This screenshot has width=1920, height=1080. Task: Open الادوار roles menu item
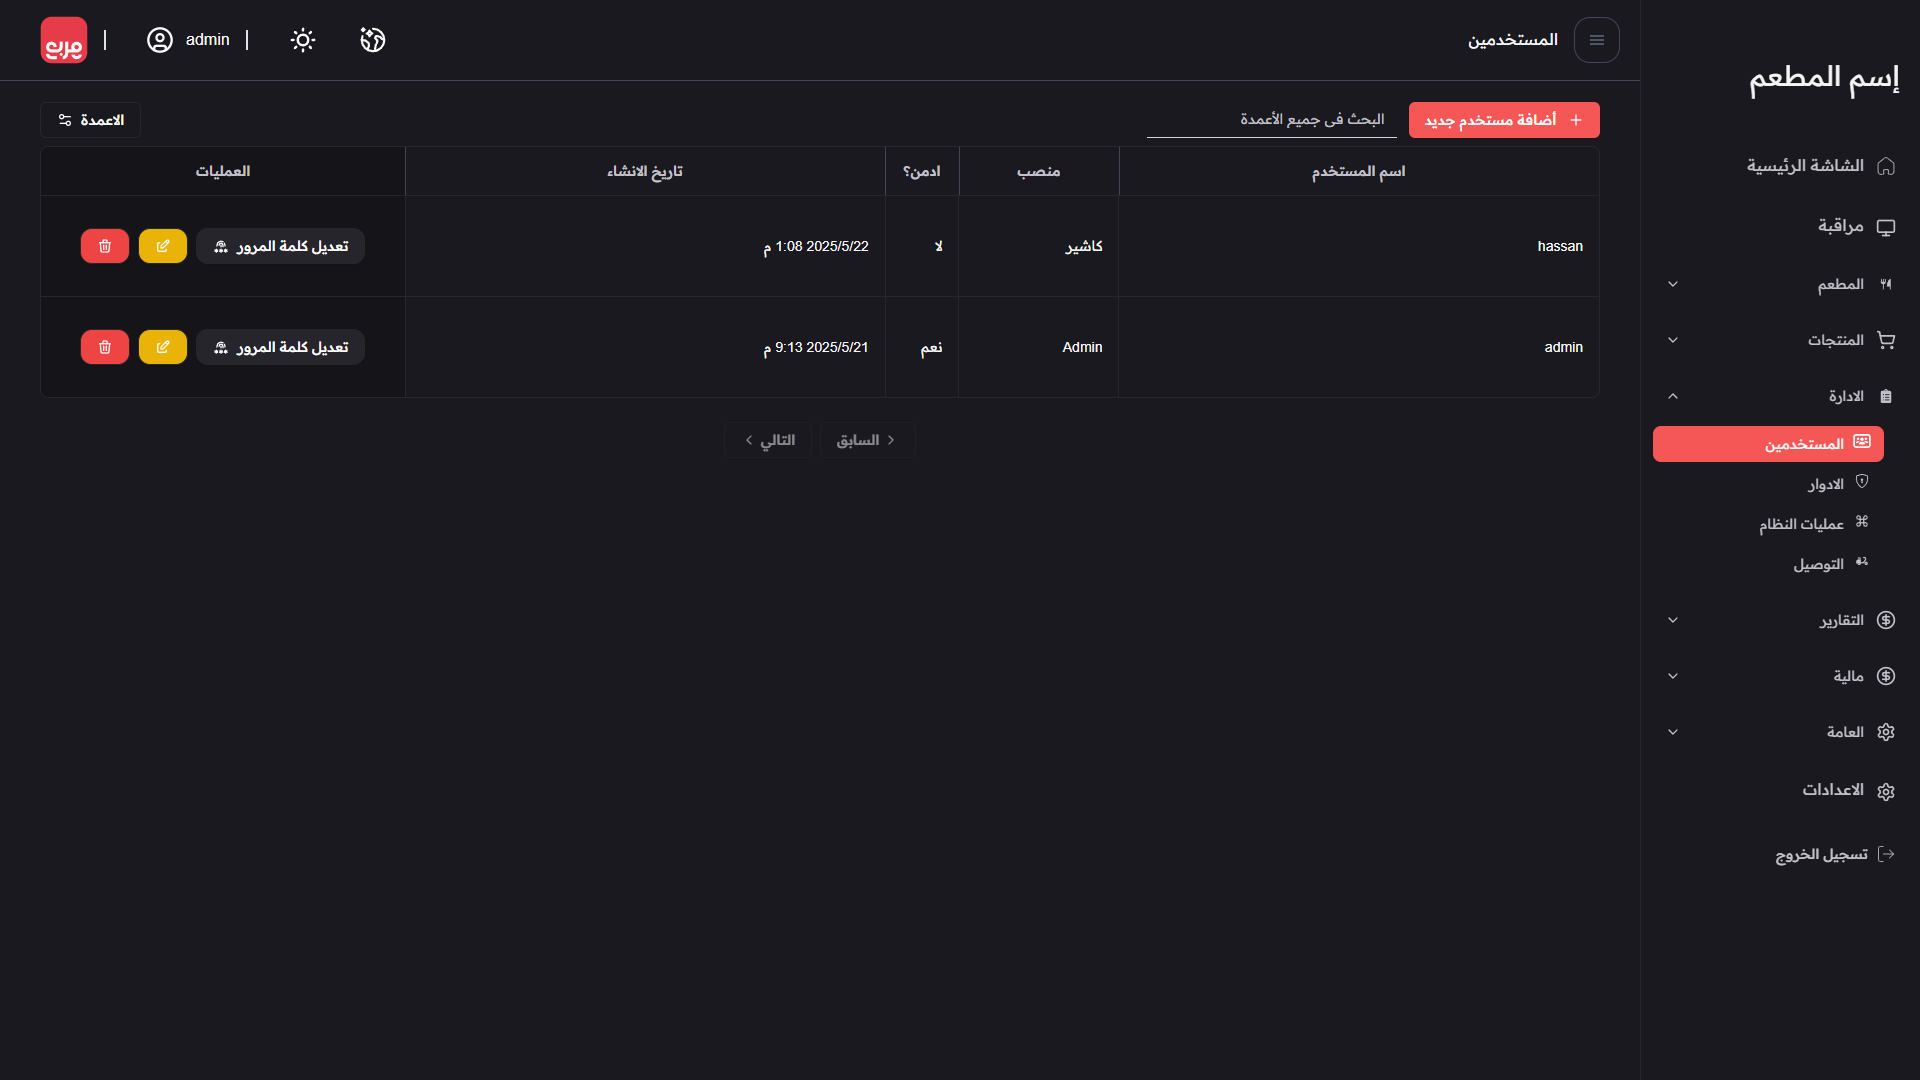(x=1826, y=484)
